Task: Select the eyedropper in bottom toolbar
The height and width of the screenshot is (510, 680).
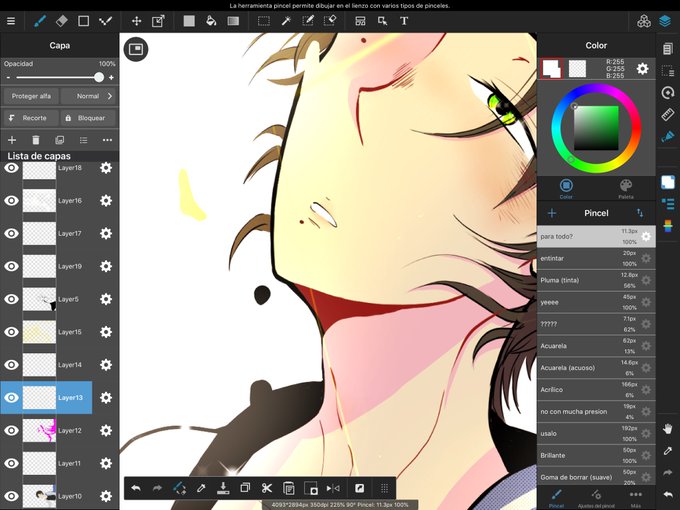Action: tap(201, 488)
